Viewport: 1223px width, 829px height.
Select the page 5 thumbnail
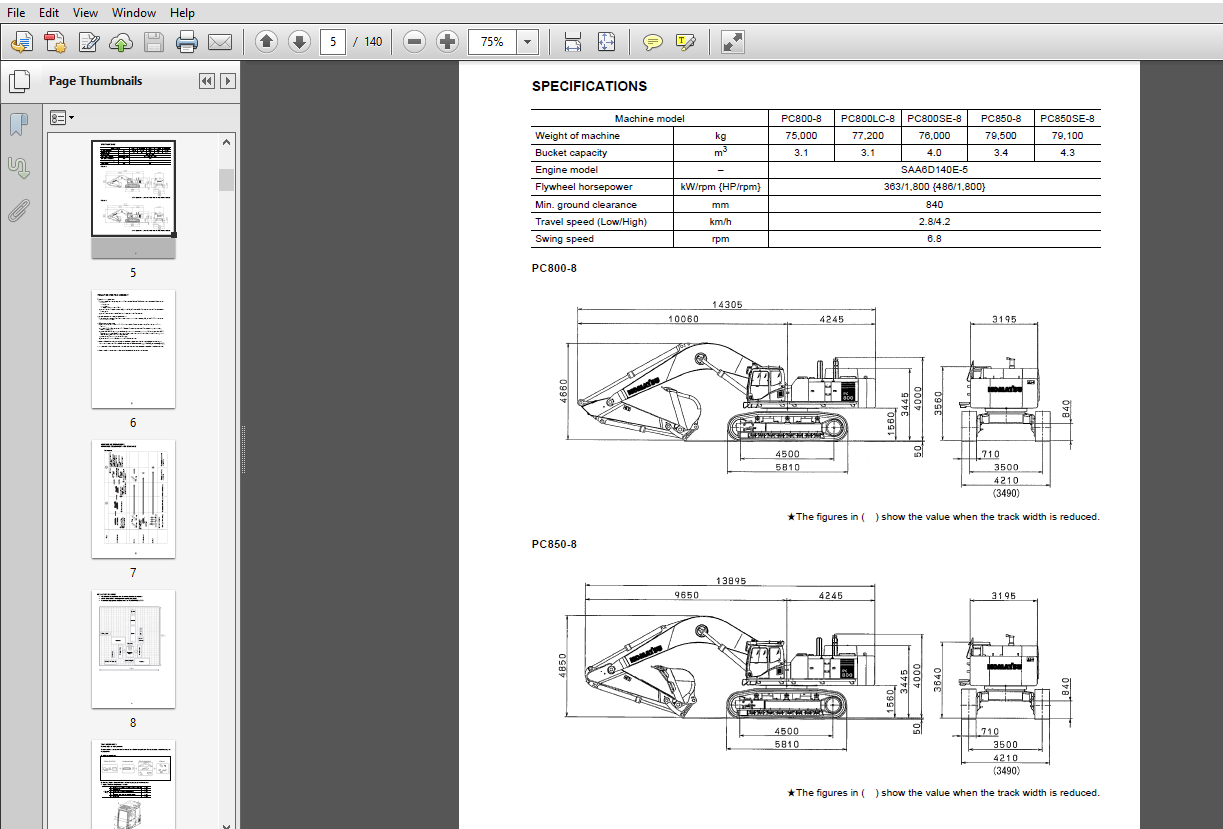click(x=133, y=199)
